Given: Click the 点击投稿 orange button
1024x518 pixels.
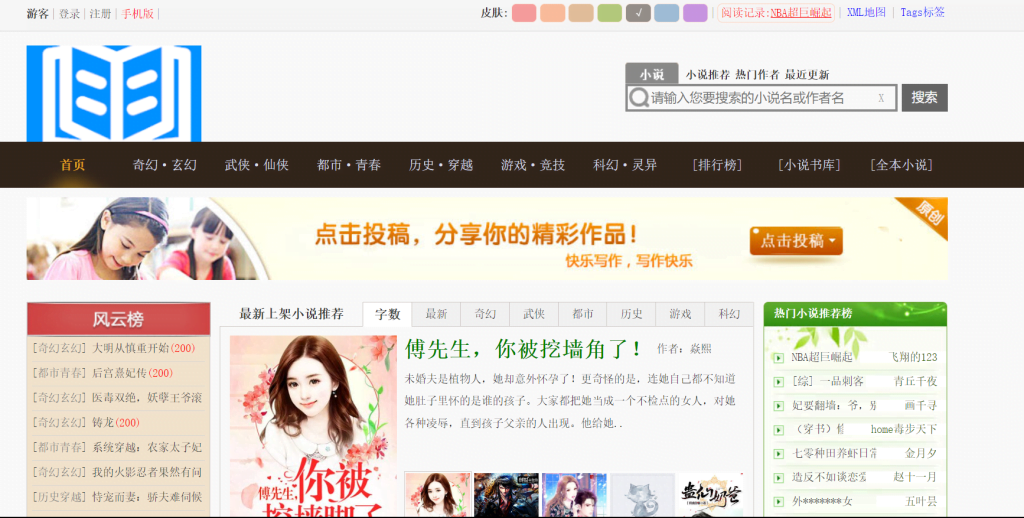Looking at the screenshot, I should tap(796, 241).
